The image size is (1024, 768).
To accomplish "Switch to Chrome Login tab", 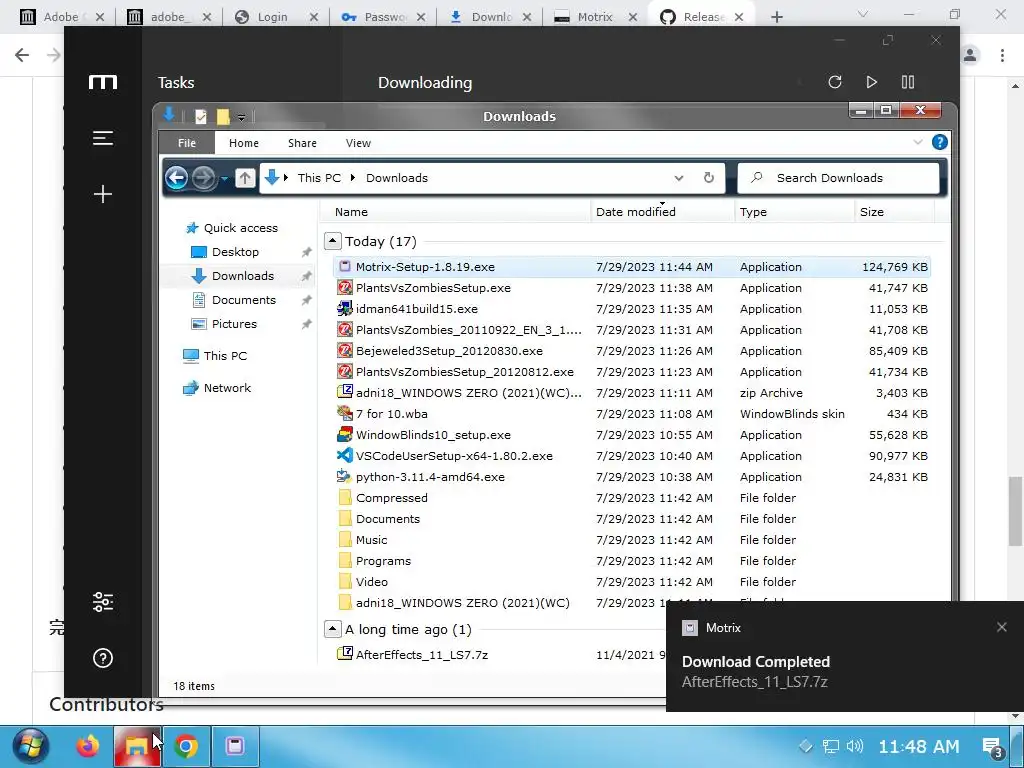I will [277, 17].
